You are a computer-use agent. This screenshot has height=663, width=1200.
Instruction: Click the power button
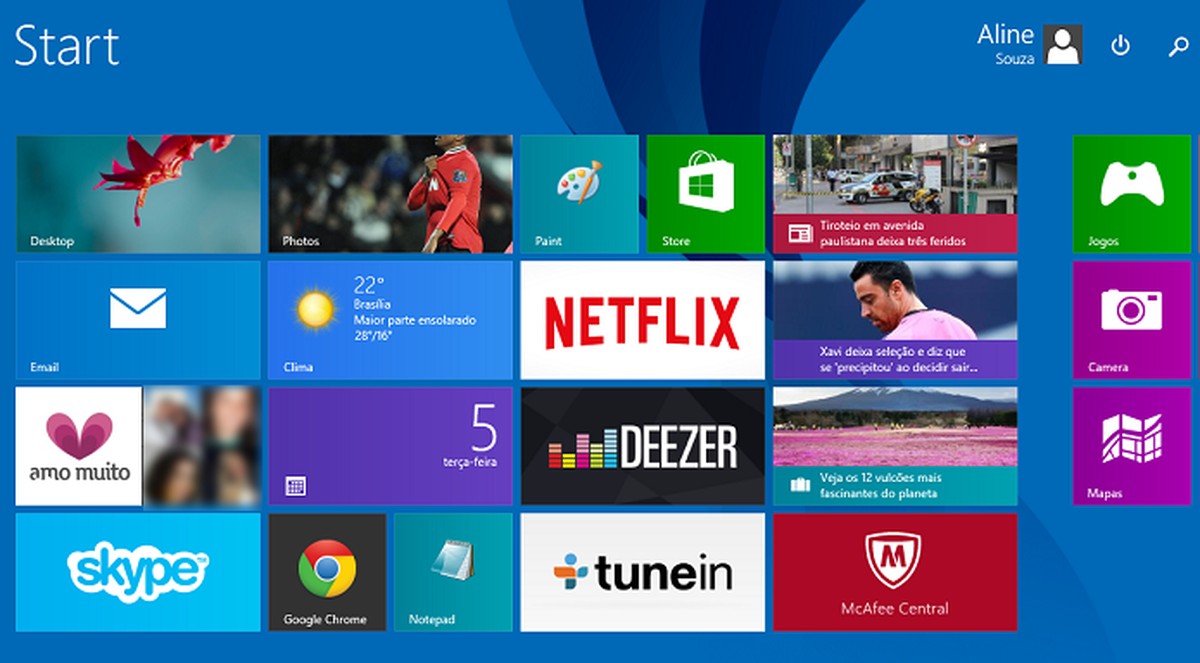tap(1120, 46)
